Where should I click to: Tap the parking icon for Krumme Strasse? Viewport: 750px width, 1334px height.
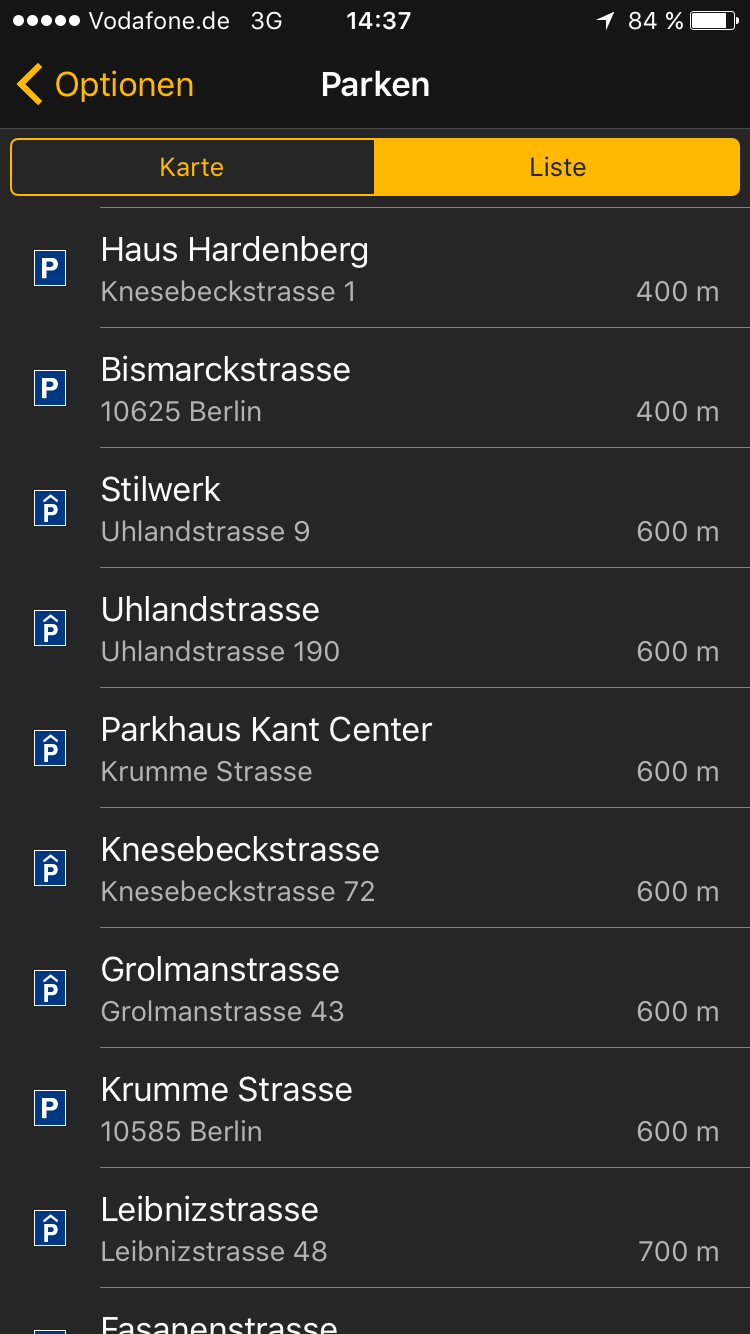point(50,1108)
